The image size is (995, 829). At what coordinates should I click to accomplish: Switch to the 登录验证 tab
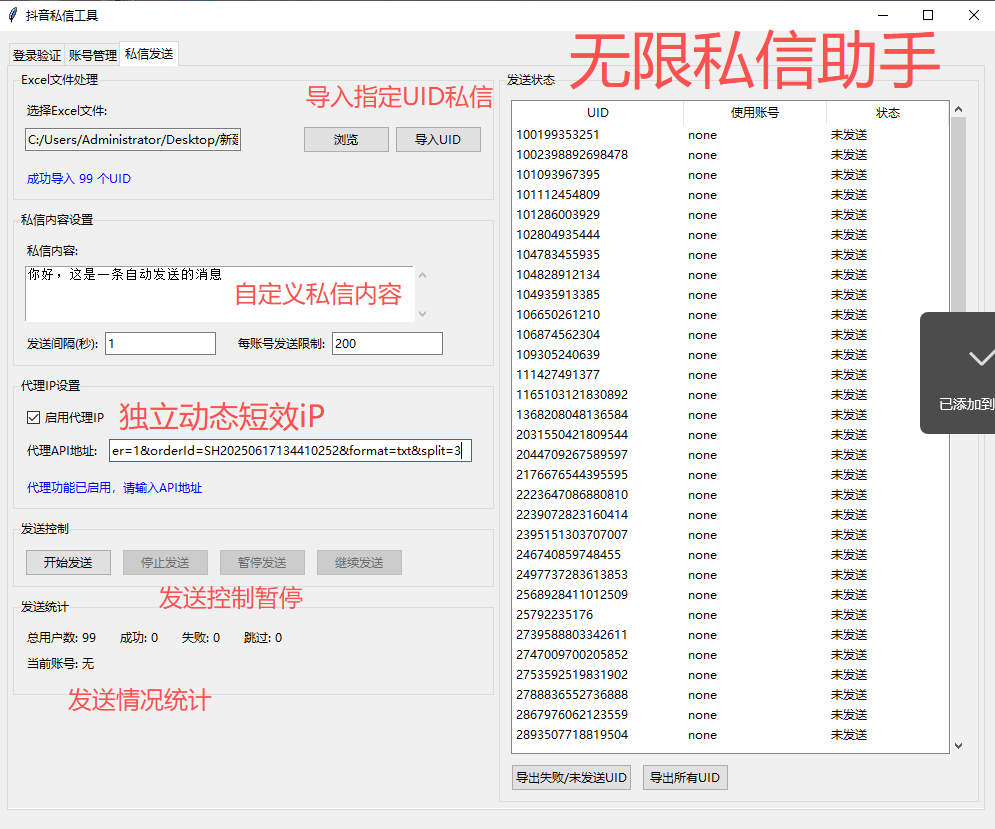(37, 55)
